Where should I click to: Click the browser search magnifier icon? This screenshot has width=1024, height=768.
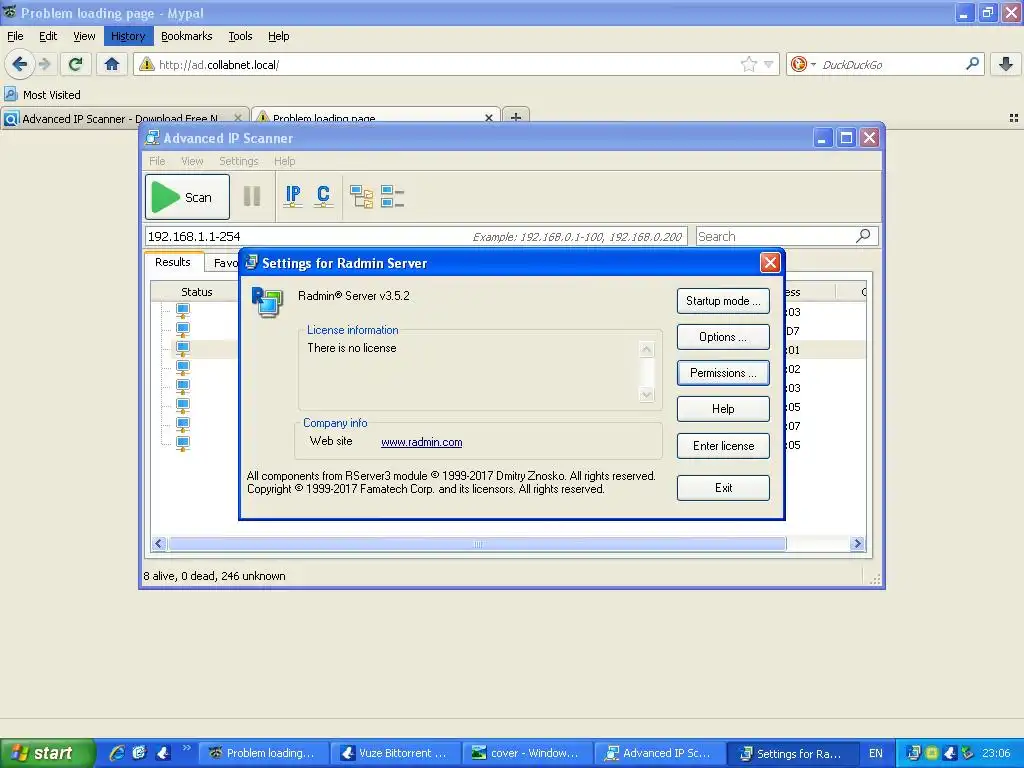(x=972, y=64)
